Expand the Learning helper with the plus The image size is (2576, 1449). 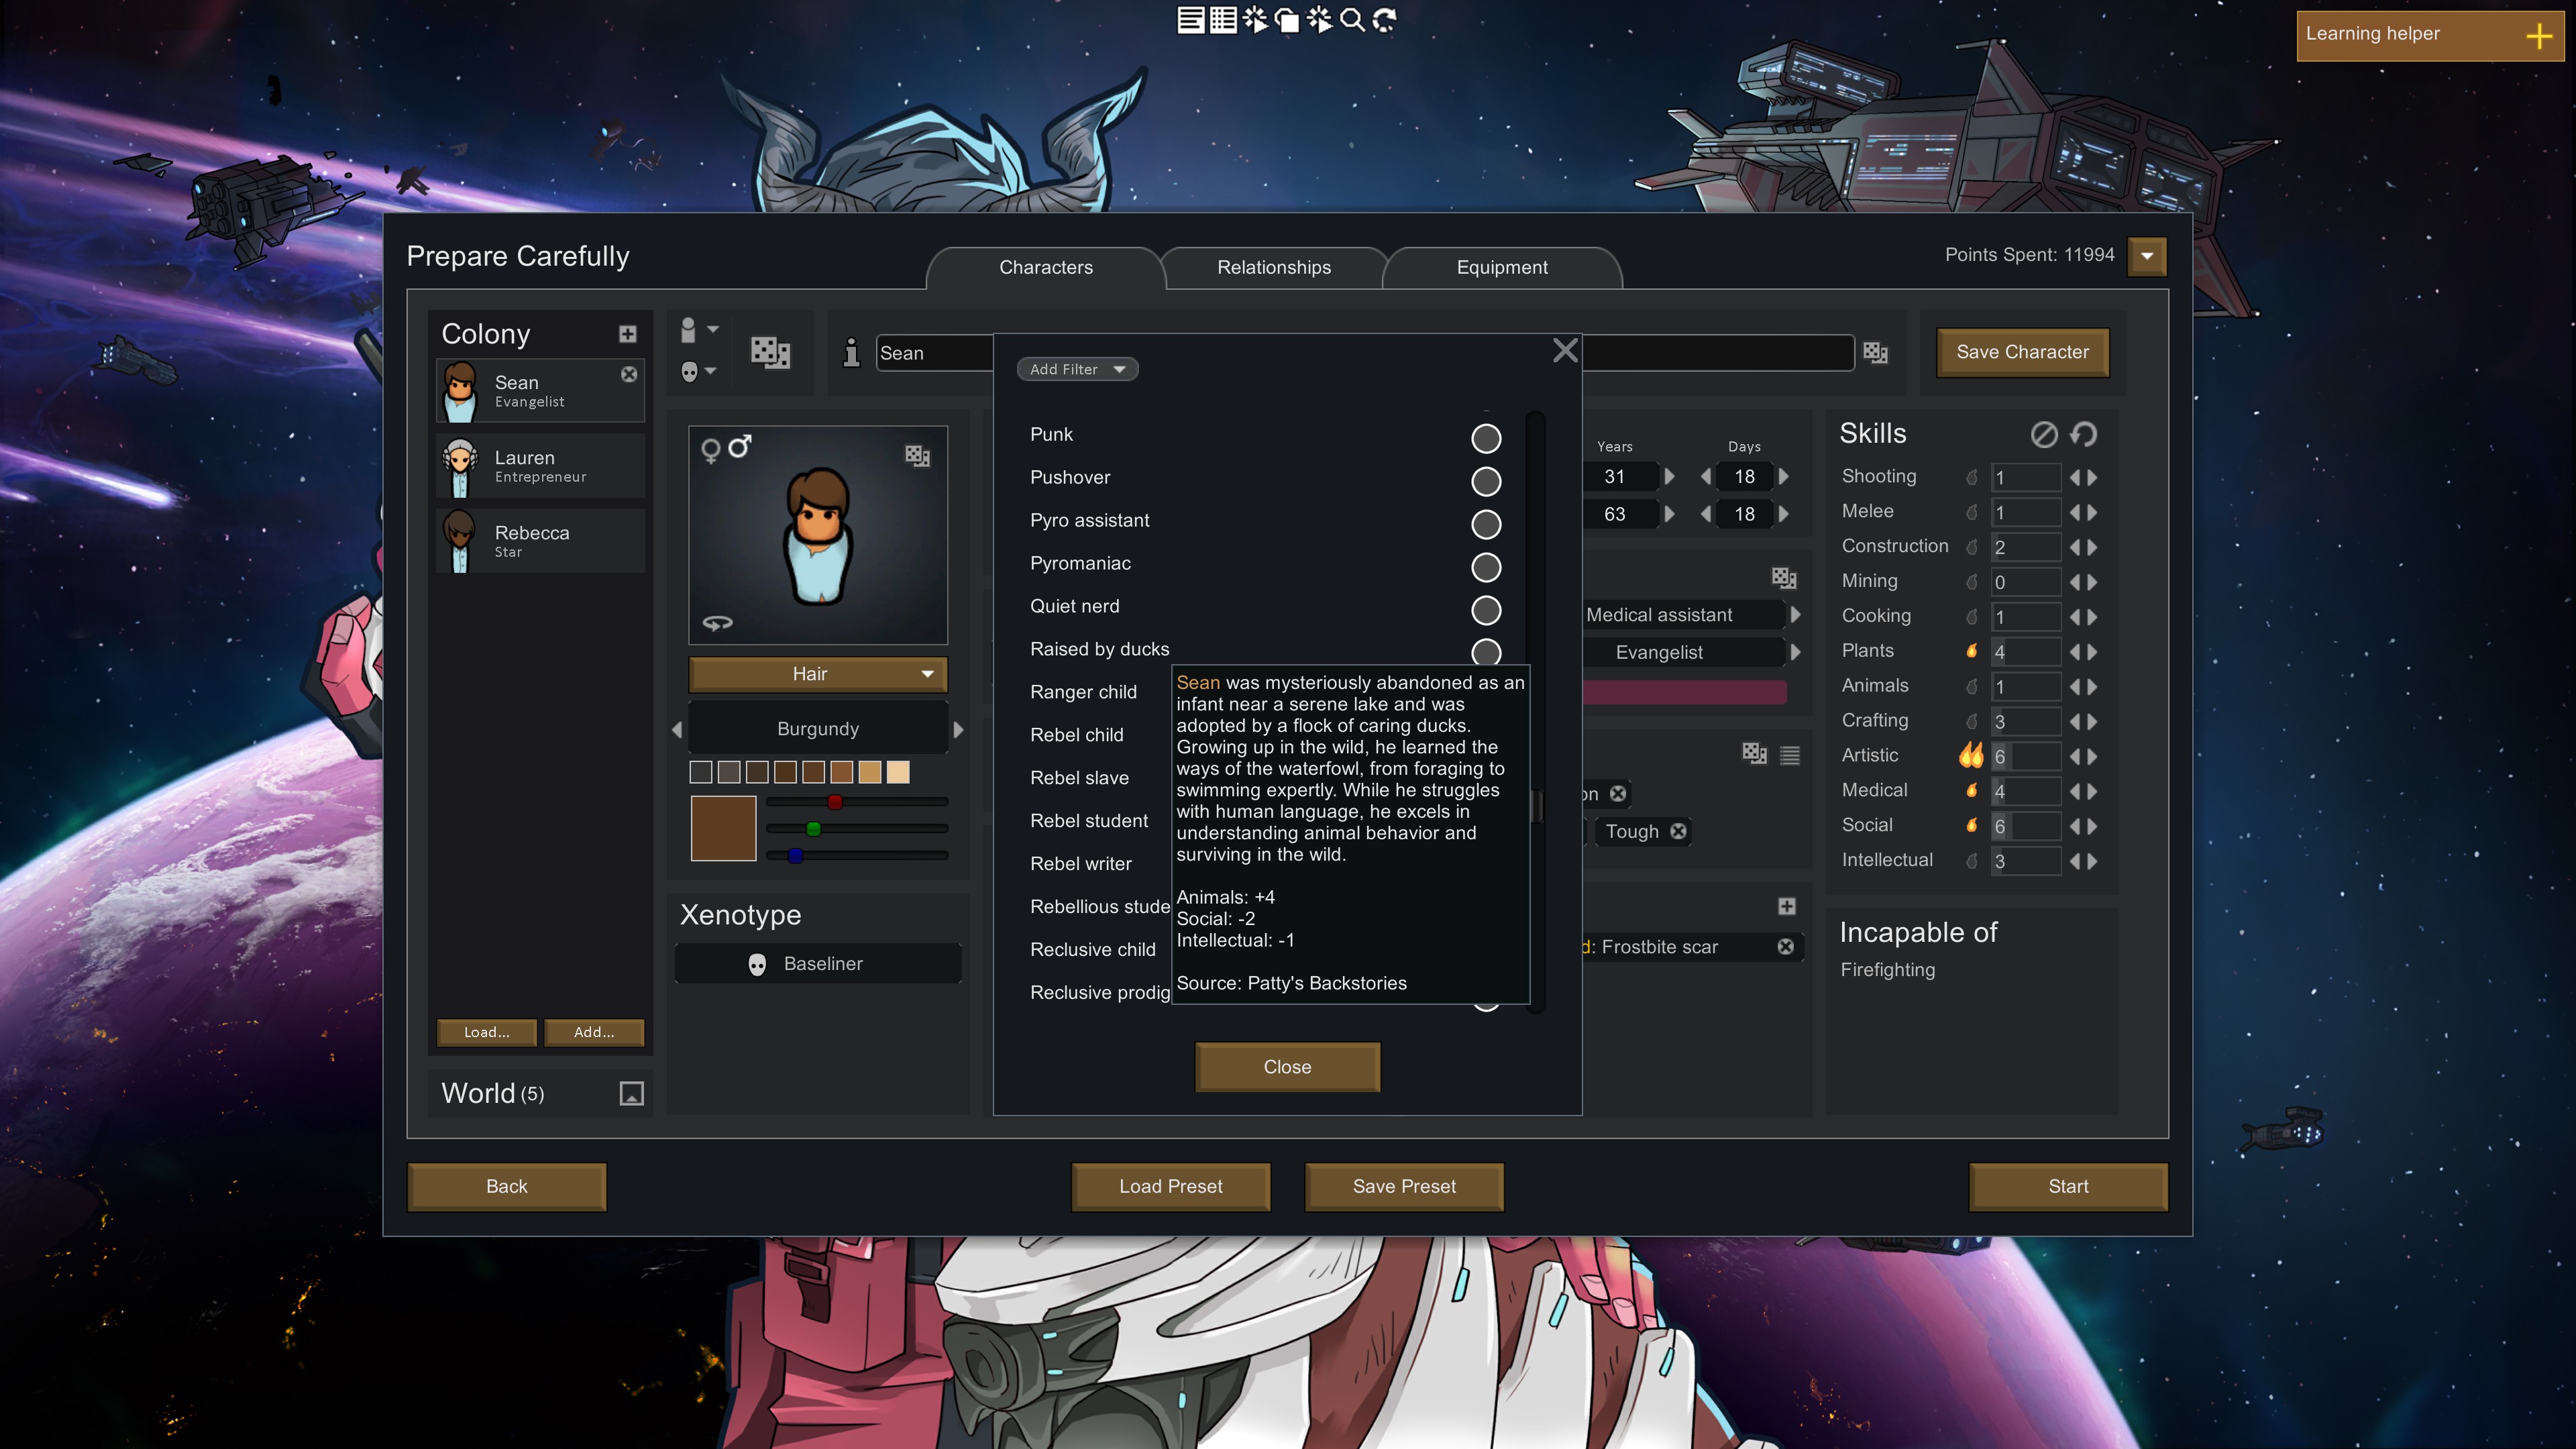(x=2539, y=36)
